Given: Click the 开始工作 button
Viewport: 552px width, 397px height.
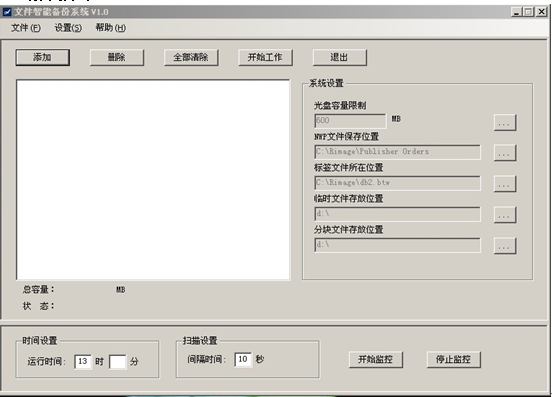Looking at the screenshot, I should tap(265, 57).
